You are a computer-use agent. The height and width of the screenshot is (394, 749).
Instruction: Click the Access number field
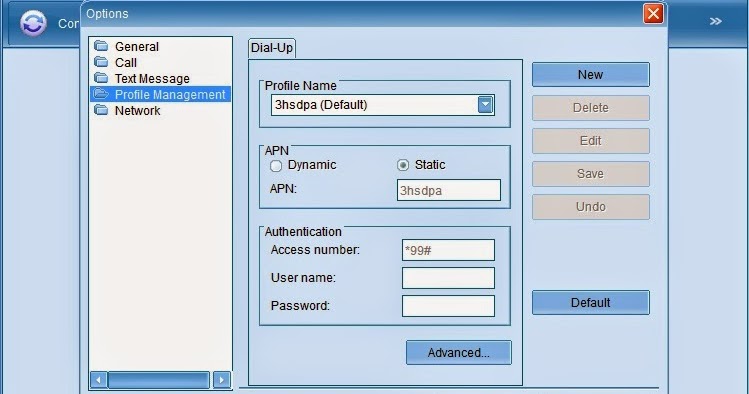448,250
